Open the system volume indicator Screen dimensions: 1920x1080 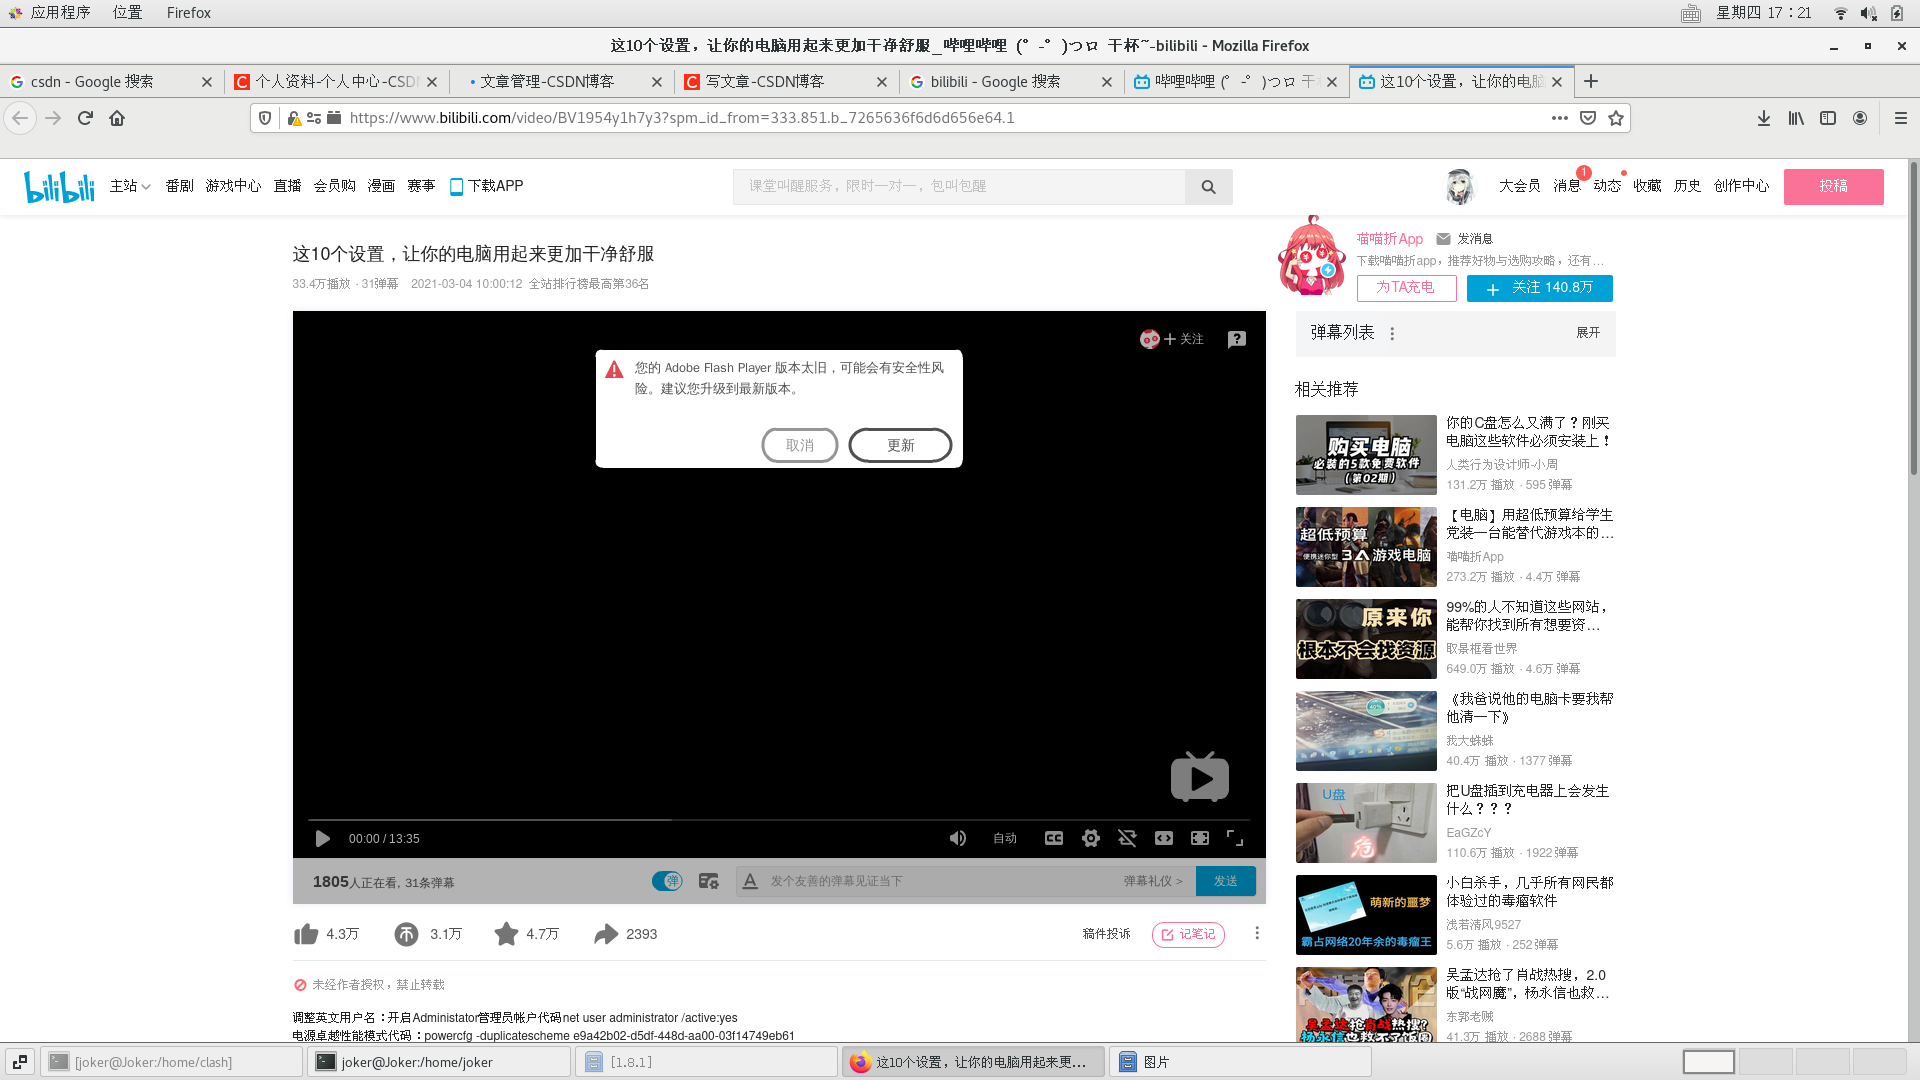point(1868,13)
